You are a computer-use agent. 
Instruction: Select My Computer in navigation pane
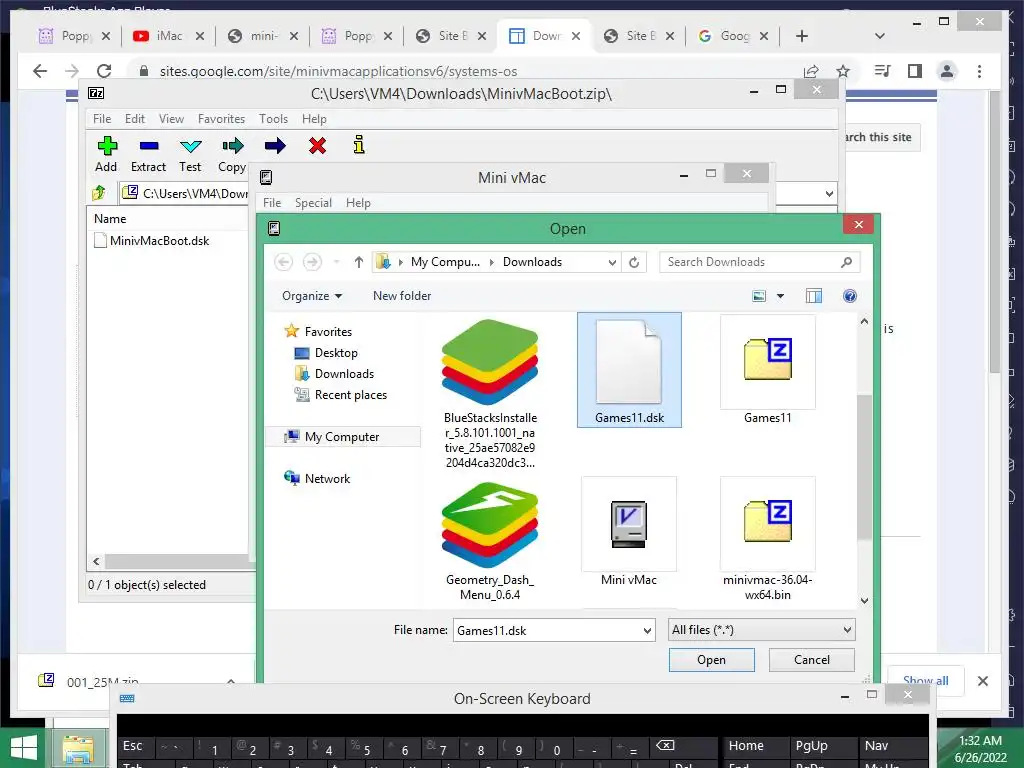342,436
